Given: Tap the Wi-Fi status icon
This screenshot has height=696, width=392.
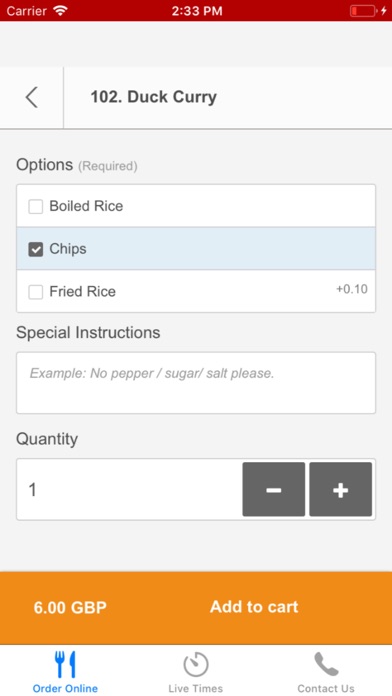Looking at the screenshot, I should point(59,11).
